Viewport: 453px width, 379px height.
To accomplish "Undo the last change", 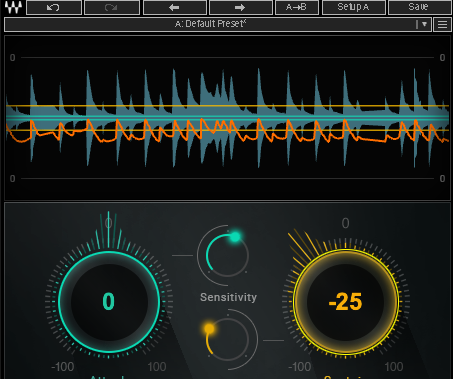I will coord(54,7).
